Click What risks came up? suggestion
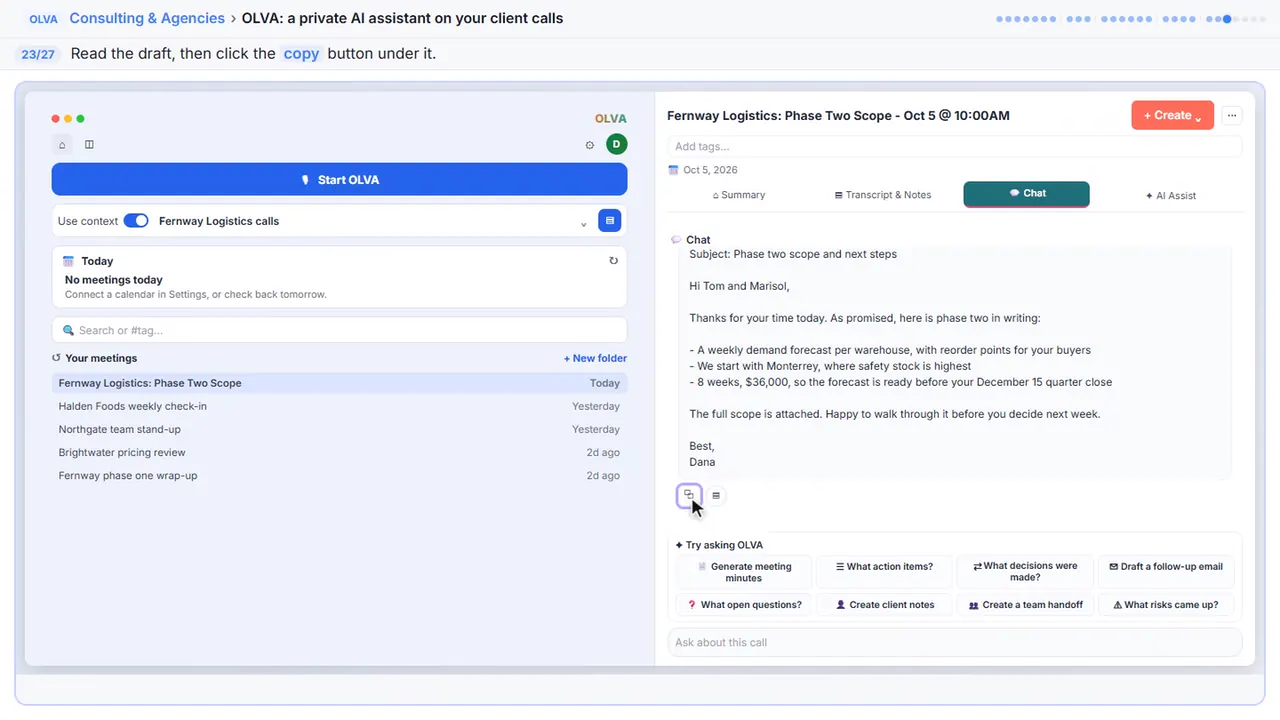Image resolution: width=1280 pixels, height=720 pixels. point(1166,605)
